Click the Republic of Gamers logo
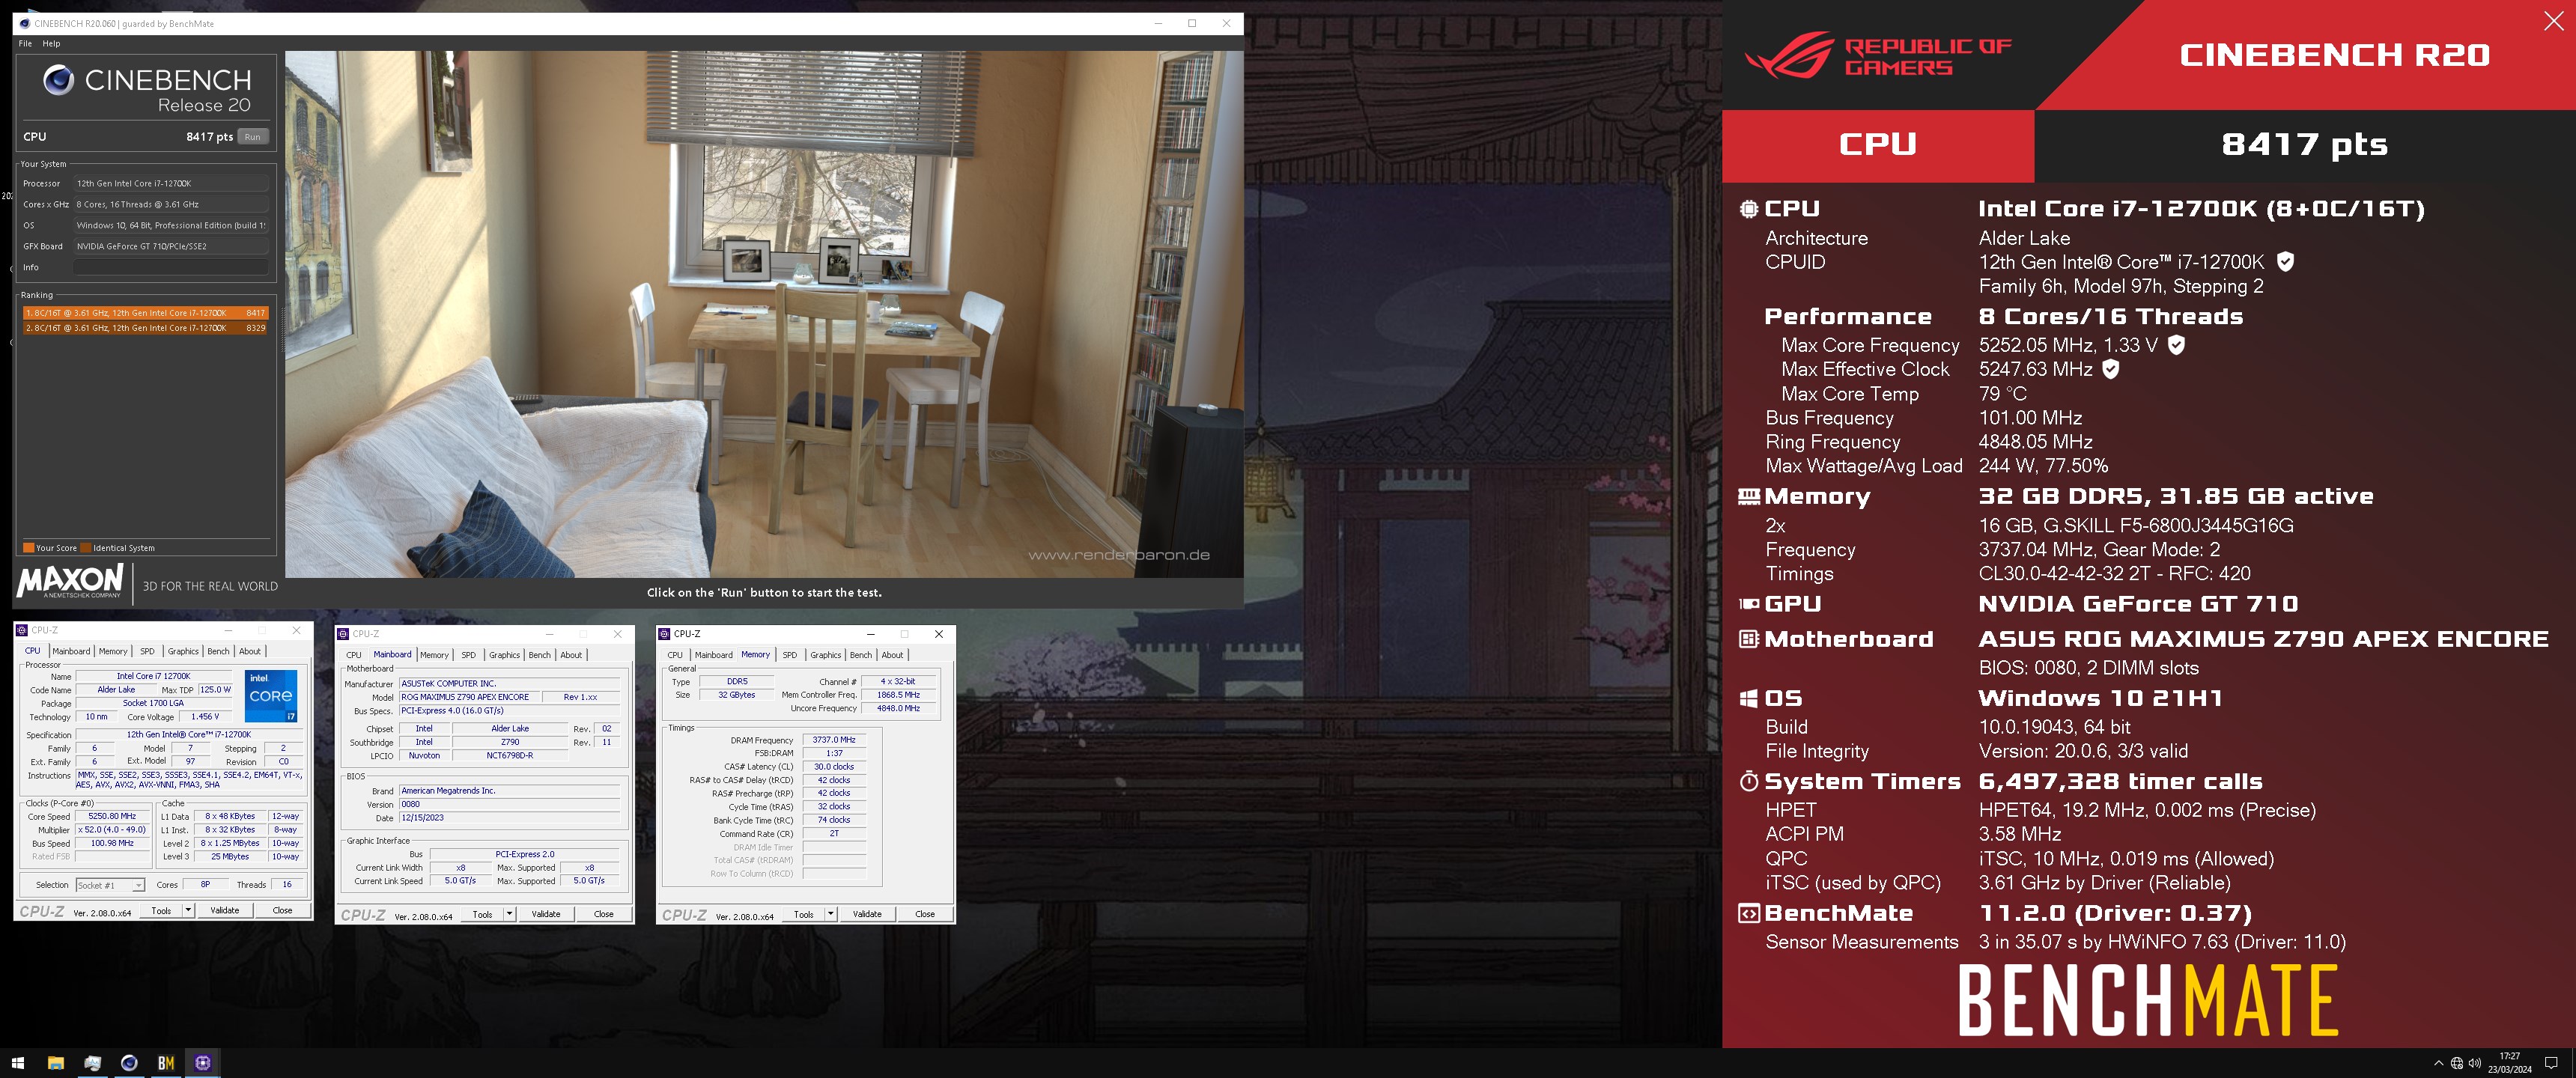The width and height of the screenshot is (2576, 1078). pos(1878,56)
